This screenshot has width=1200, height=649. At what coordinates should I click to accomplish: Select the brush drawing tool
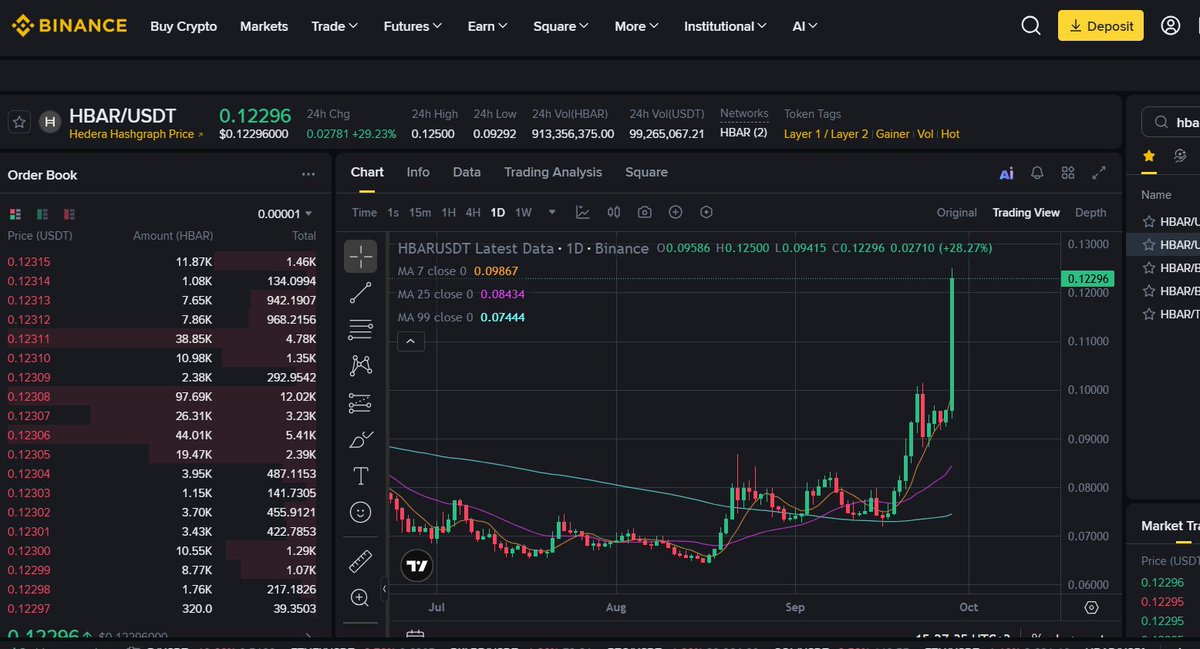coord(361,439)
